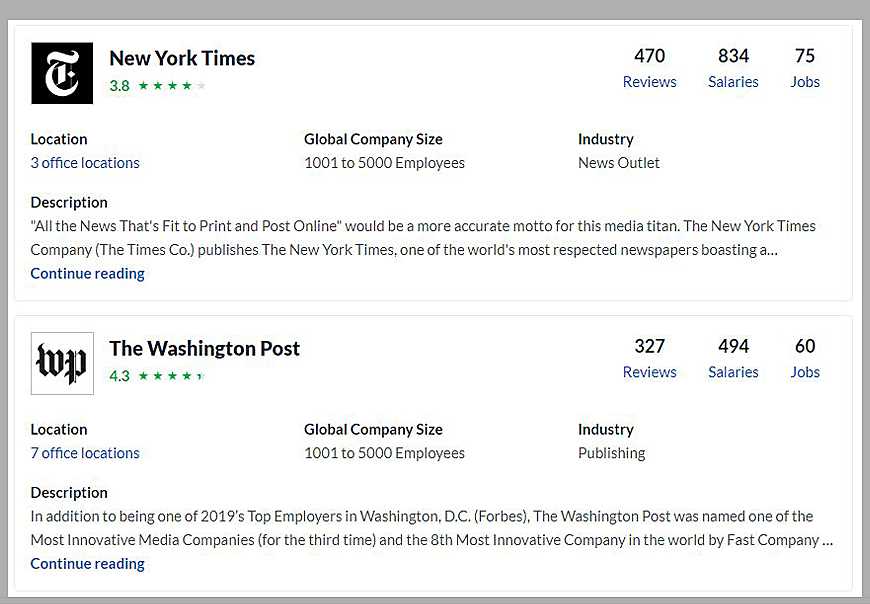Open The Washington Post company title

click(204, 348)
